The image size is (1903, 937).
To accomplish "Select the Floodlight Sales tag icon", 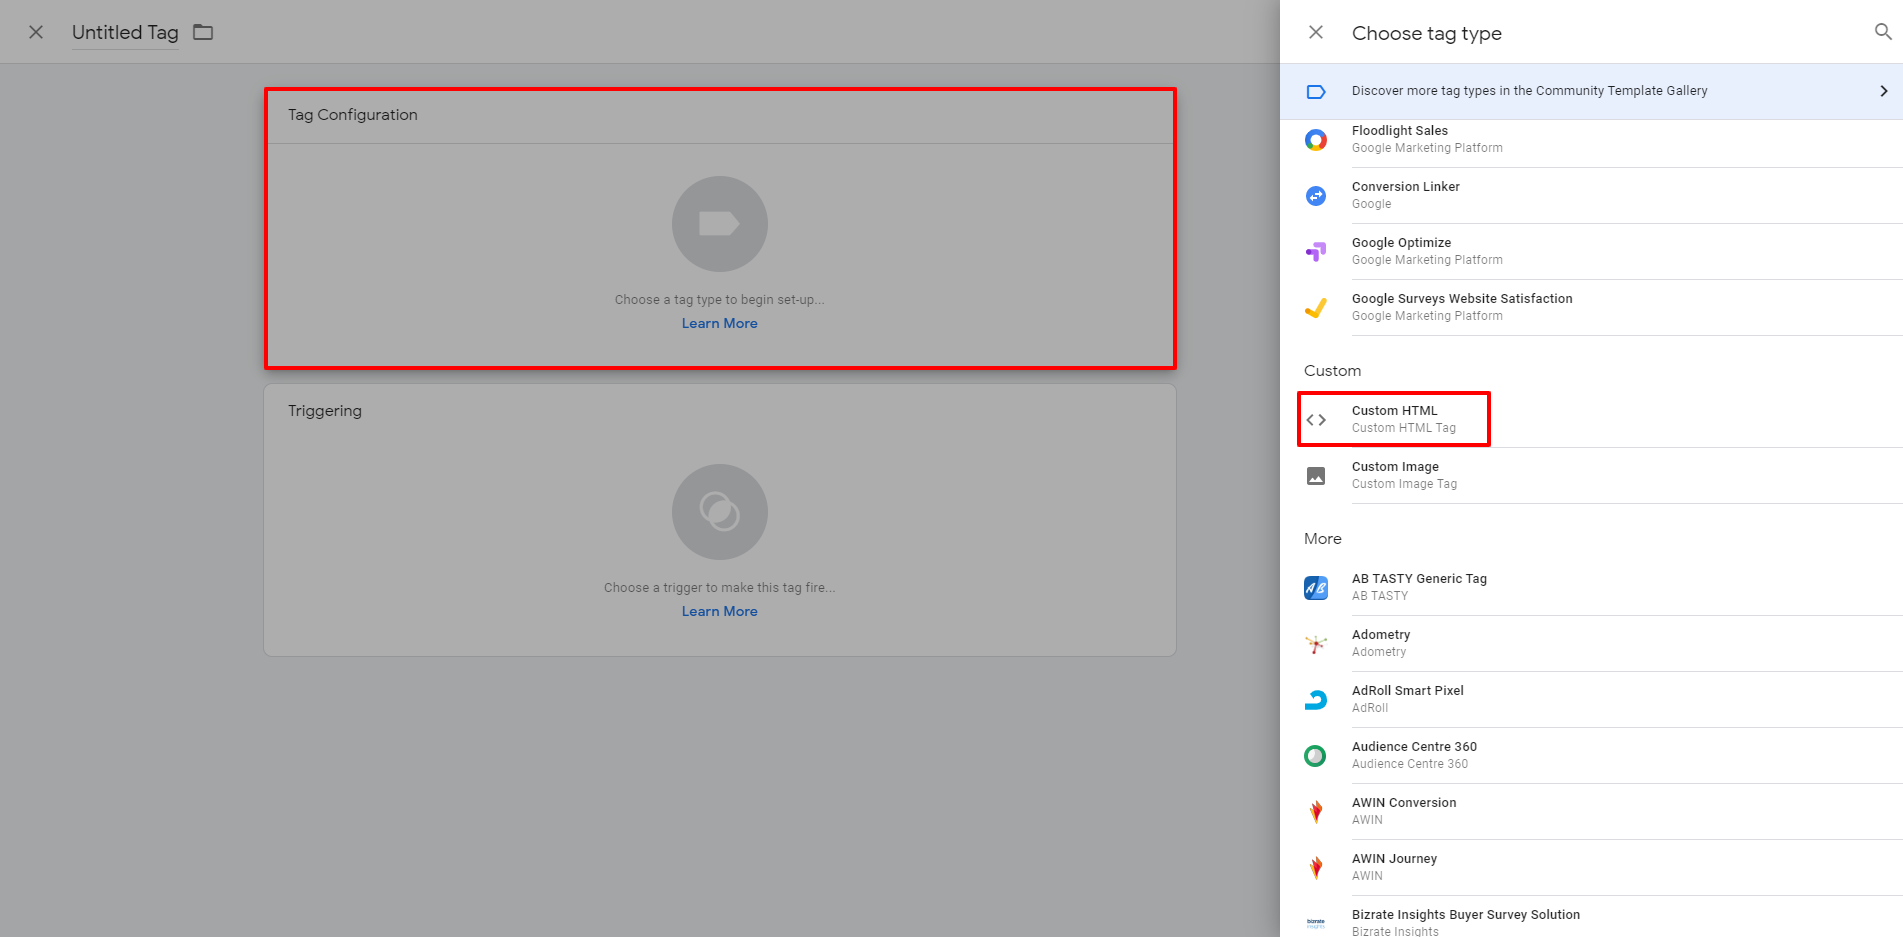I will click(x=1315, y=139).
